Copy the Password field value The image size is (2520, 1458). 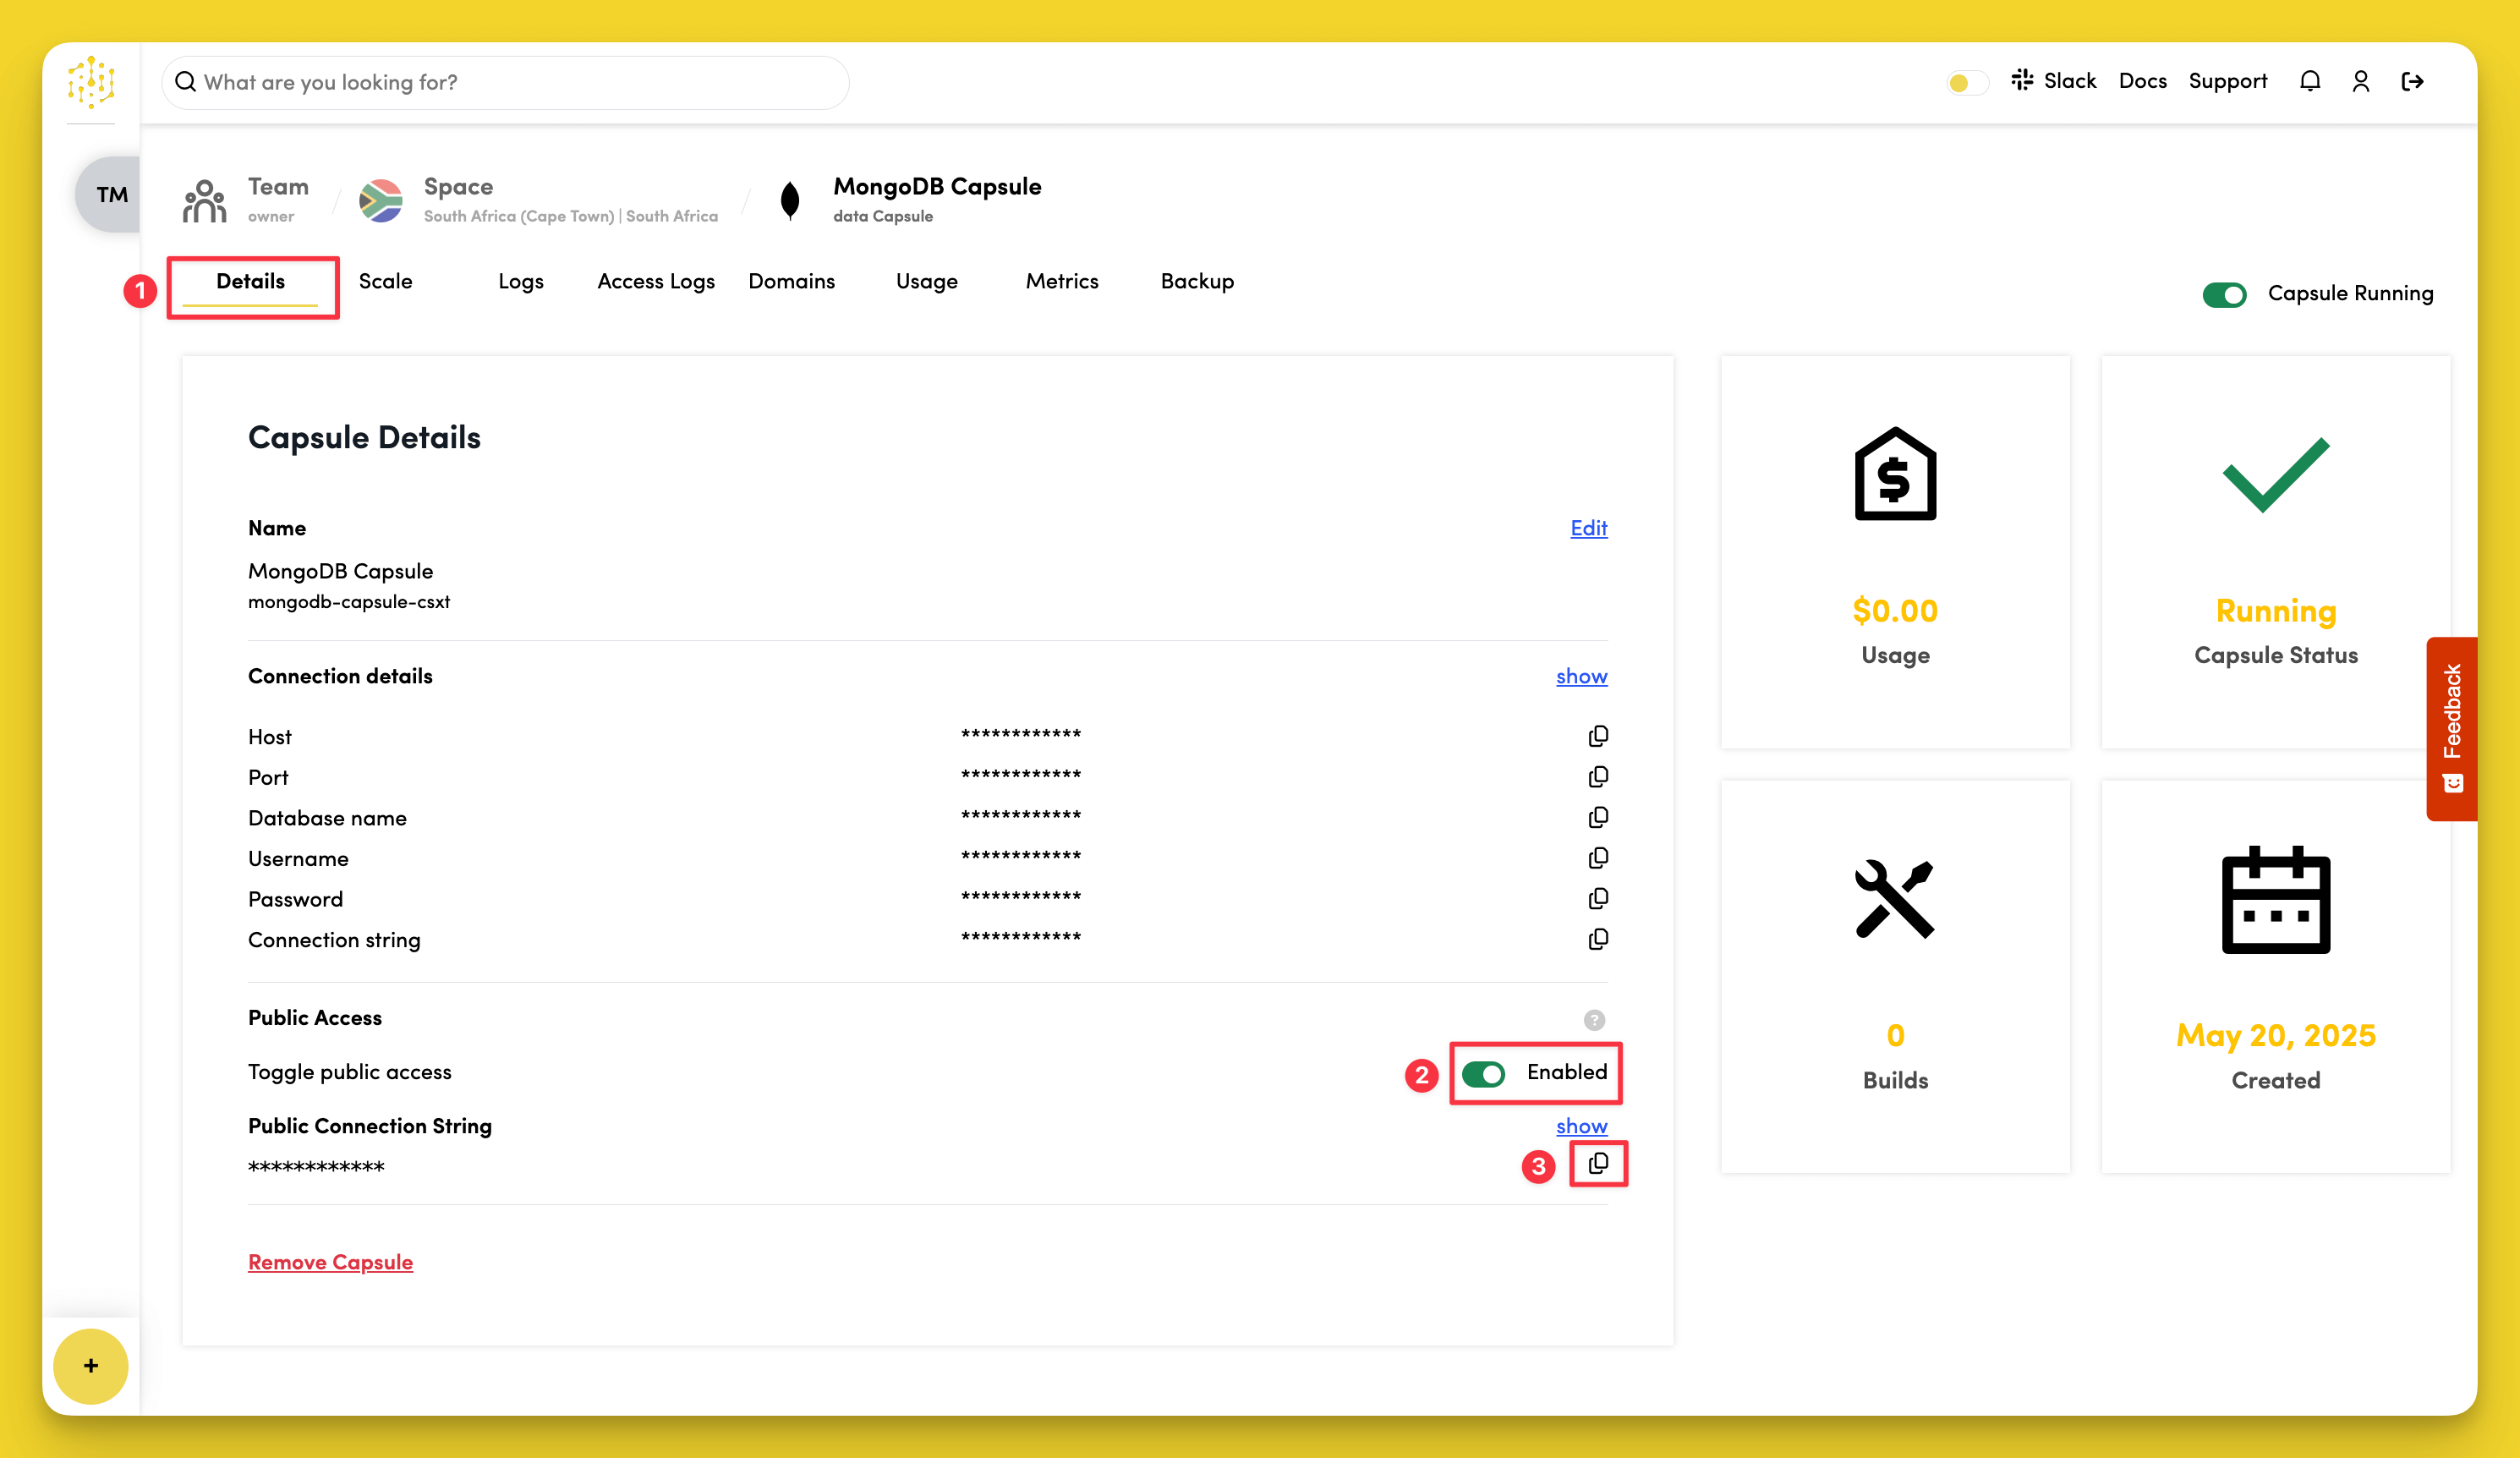pyautogui.click(x=1598, y=898)
